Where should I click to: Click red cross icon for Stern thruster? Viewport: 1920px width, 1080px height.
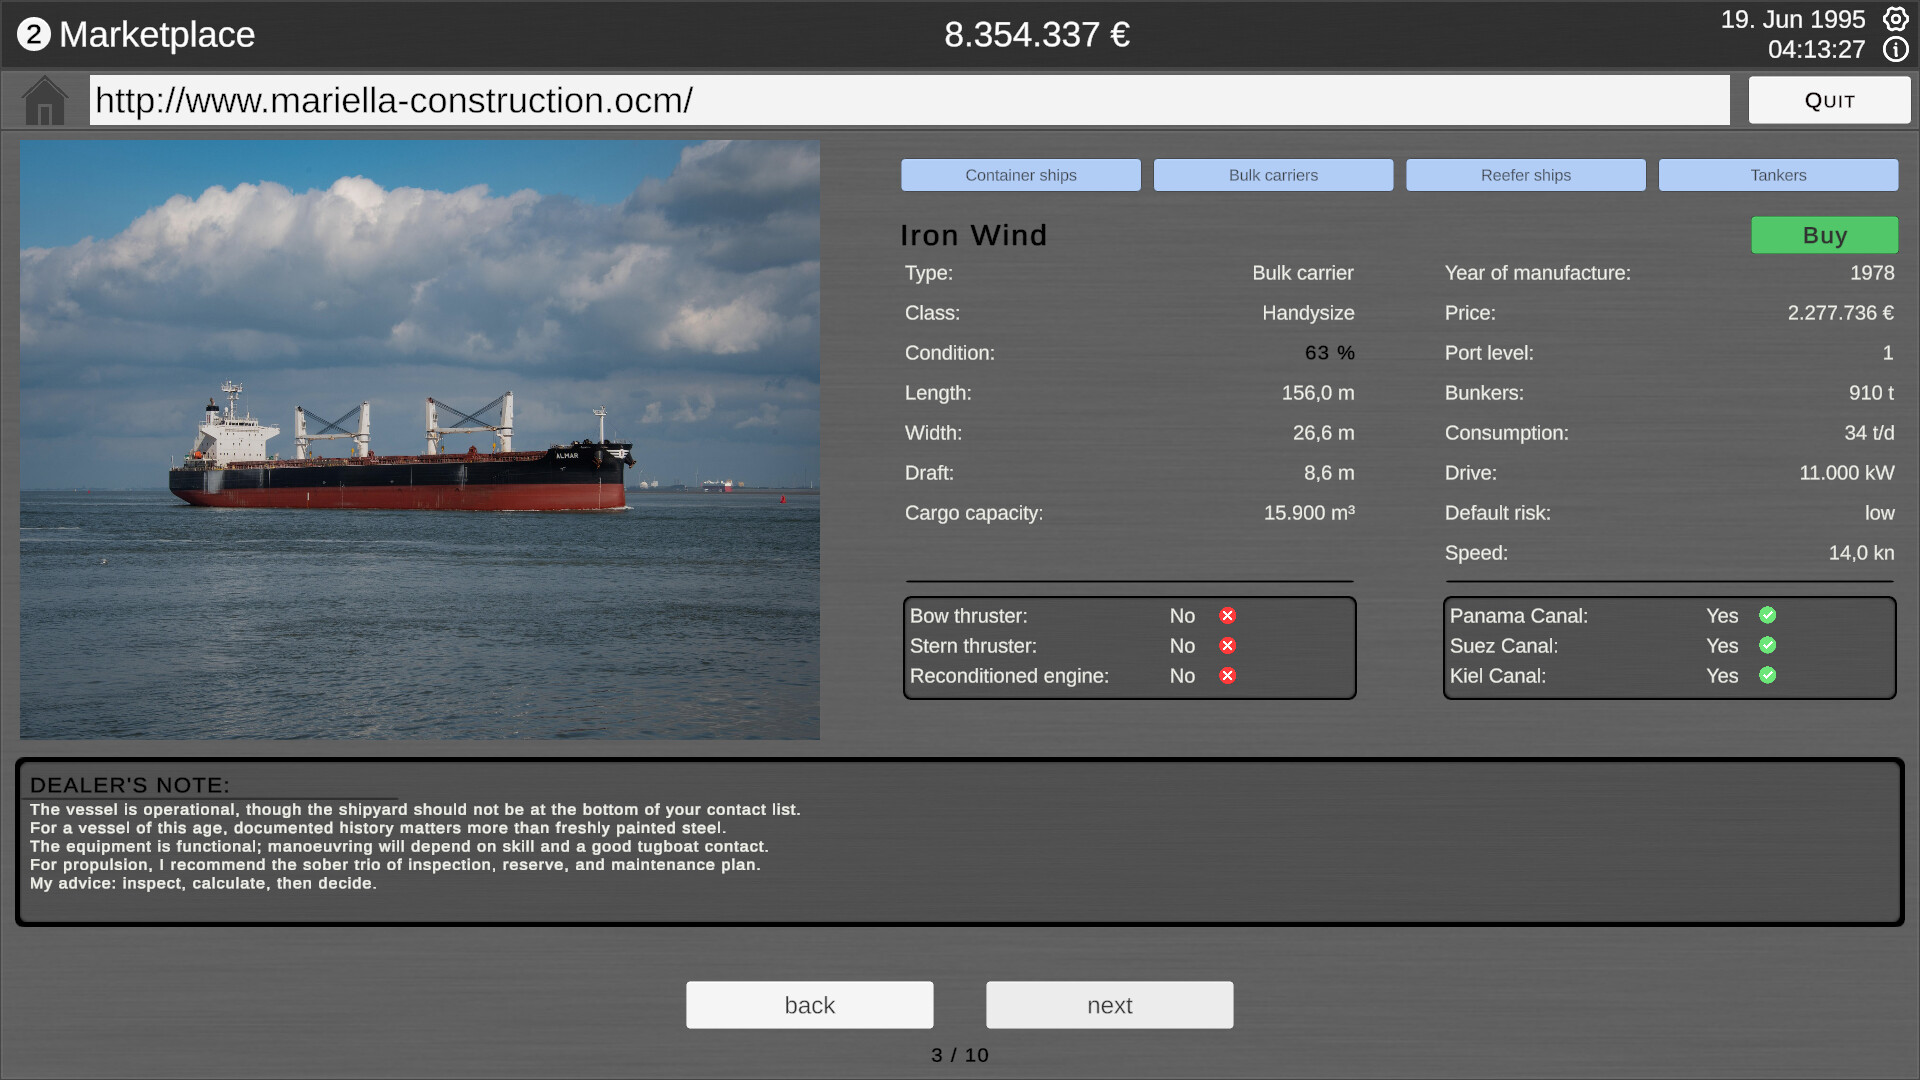tap(1228, 646)
